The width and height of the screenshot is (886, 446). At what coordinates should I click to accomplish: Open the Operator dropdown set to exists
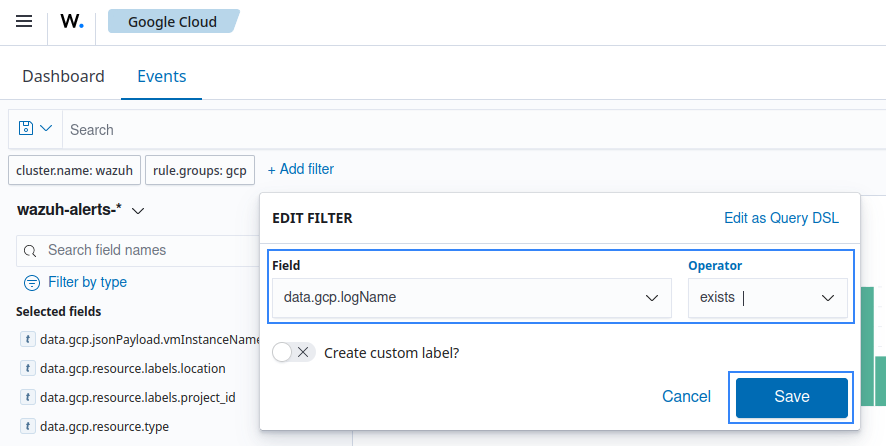[767, 298]
